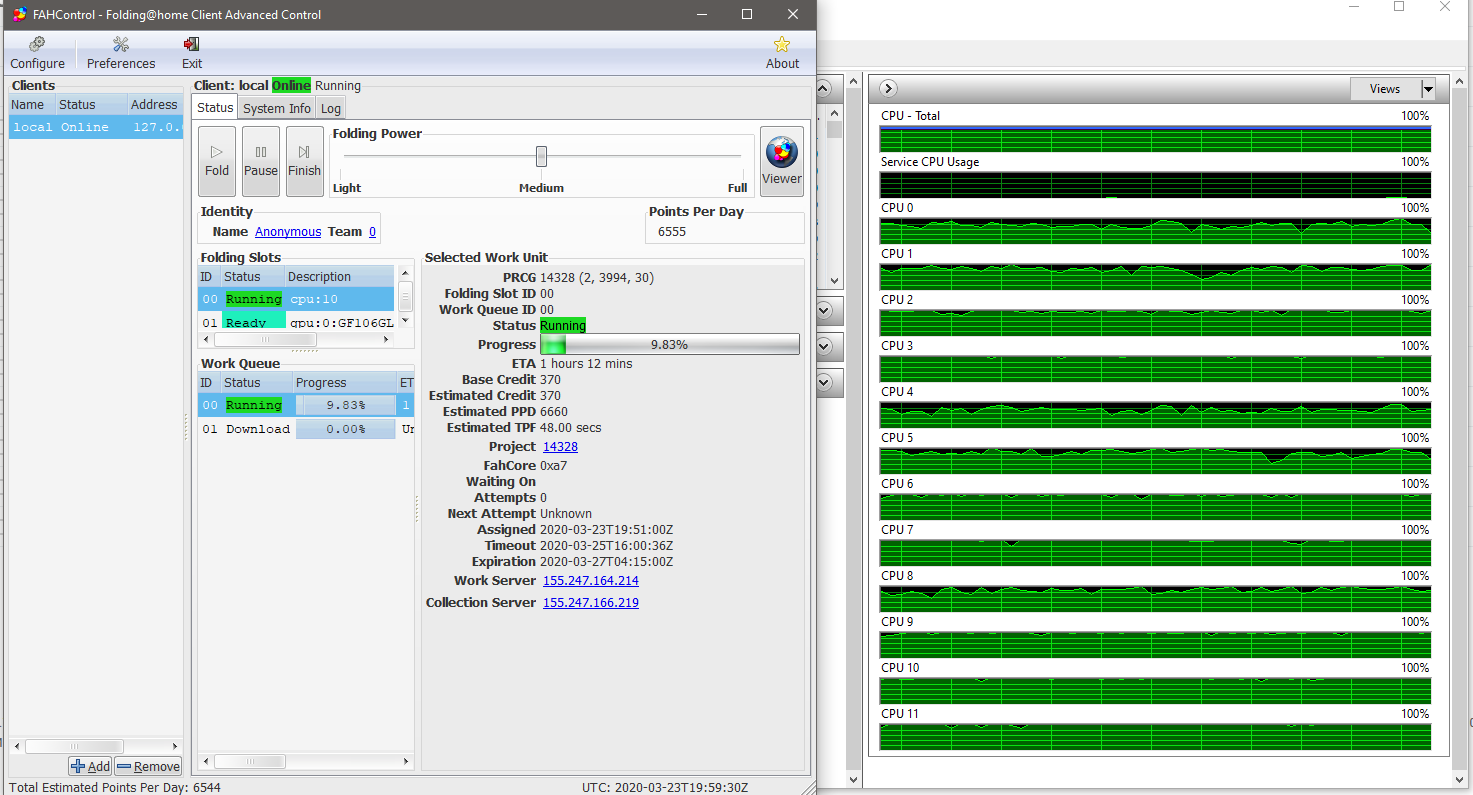Screen dimensions: 1473x795
Task: Add a new client
Action: (x=90, y=766)
